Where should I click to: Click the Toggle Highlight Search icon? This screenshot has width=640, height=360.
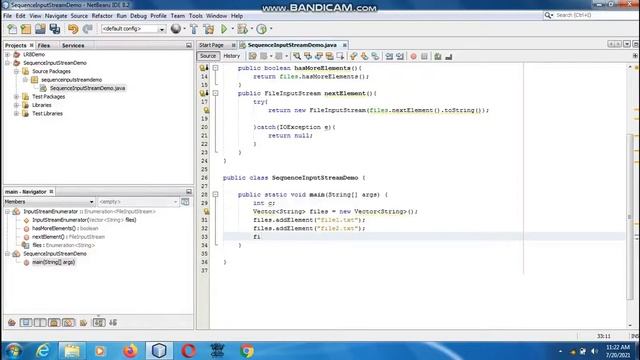tap(329, 56)
